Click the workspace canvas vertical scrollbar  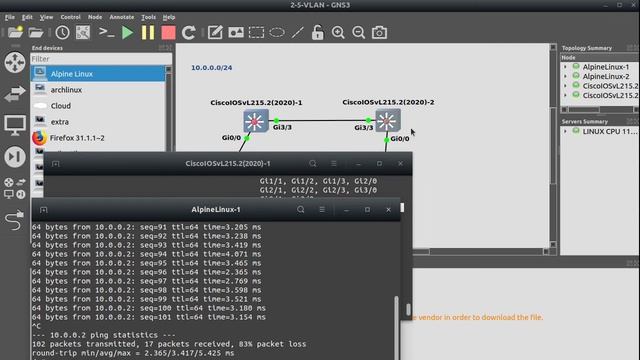point(553,145)
